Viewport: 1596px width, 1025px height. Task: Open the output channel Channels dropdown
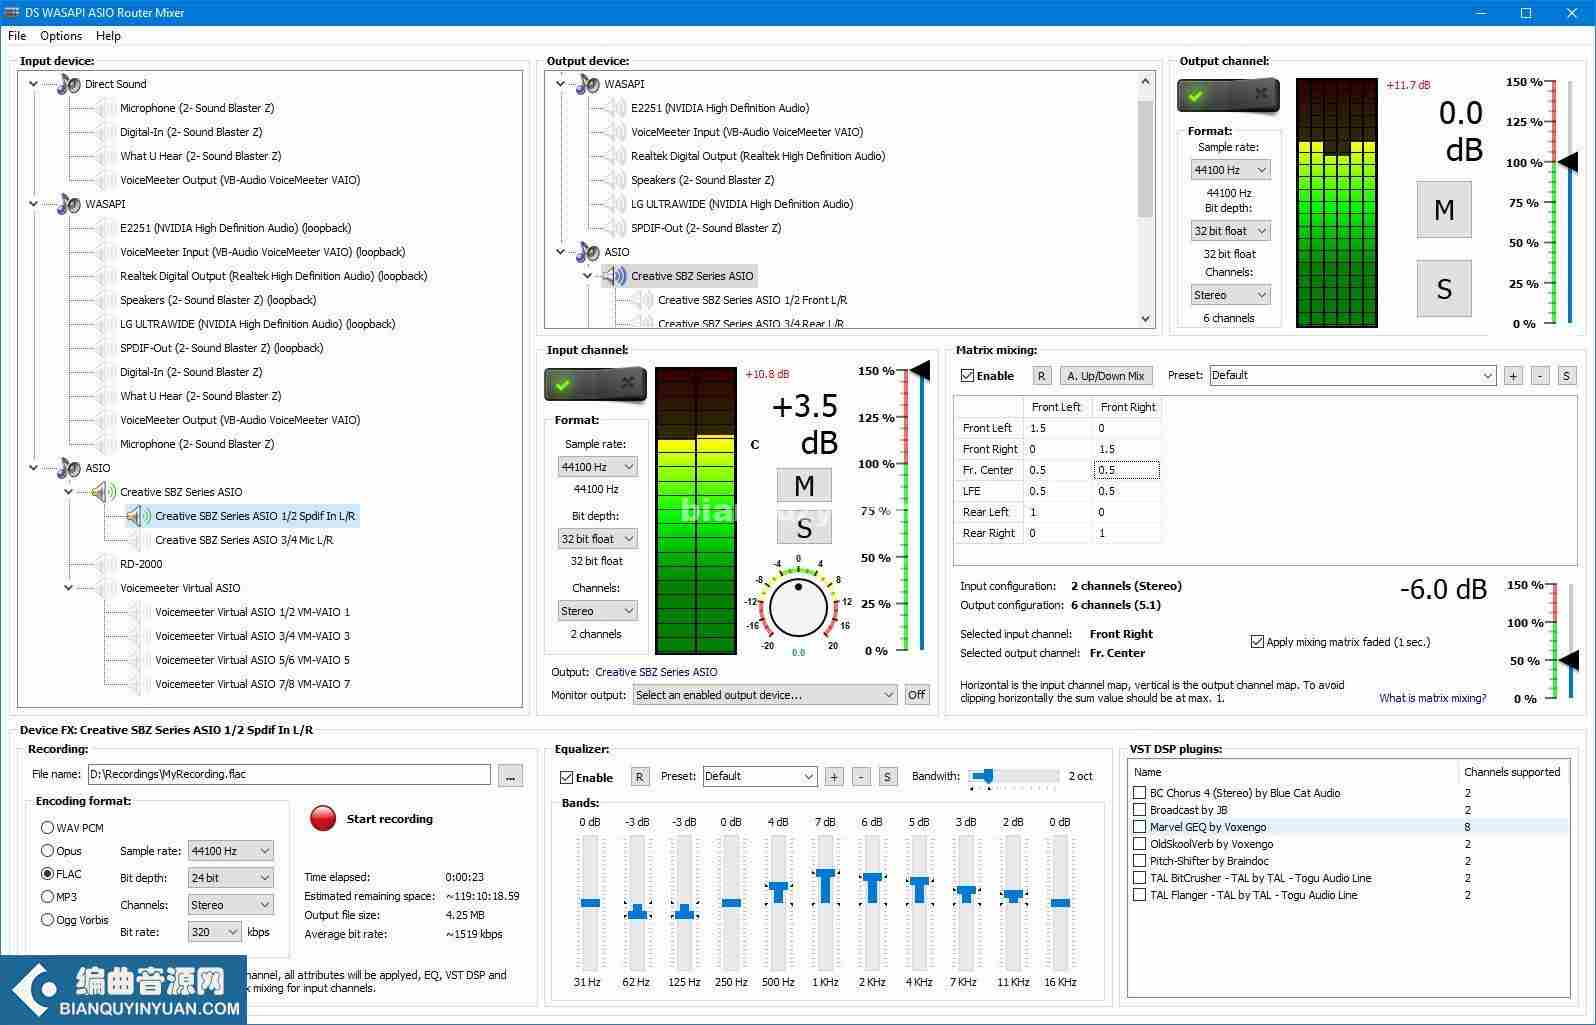tap(1230, 295)
